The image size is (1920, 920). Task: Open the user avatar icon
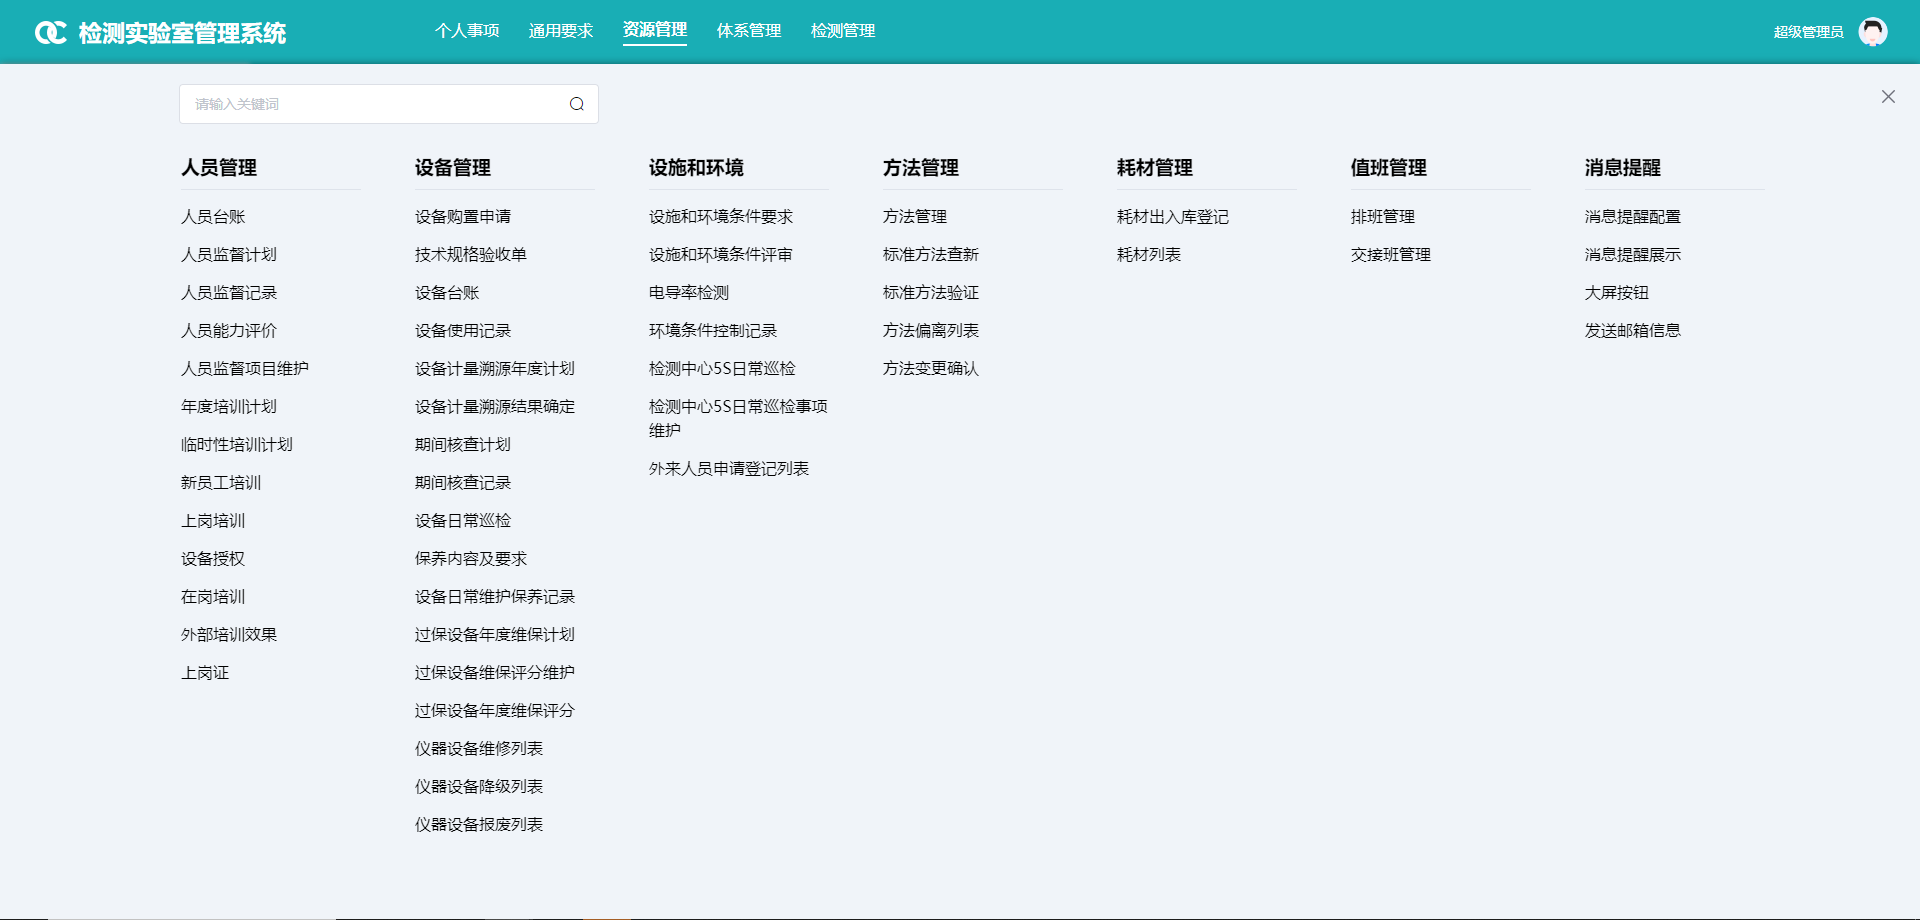coord(1872,32)
